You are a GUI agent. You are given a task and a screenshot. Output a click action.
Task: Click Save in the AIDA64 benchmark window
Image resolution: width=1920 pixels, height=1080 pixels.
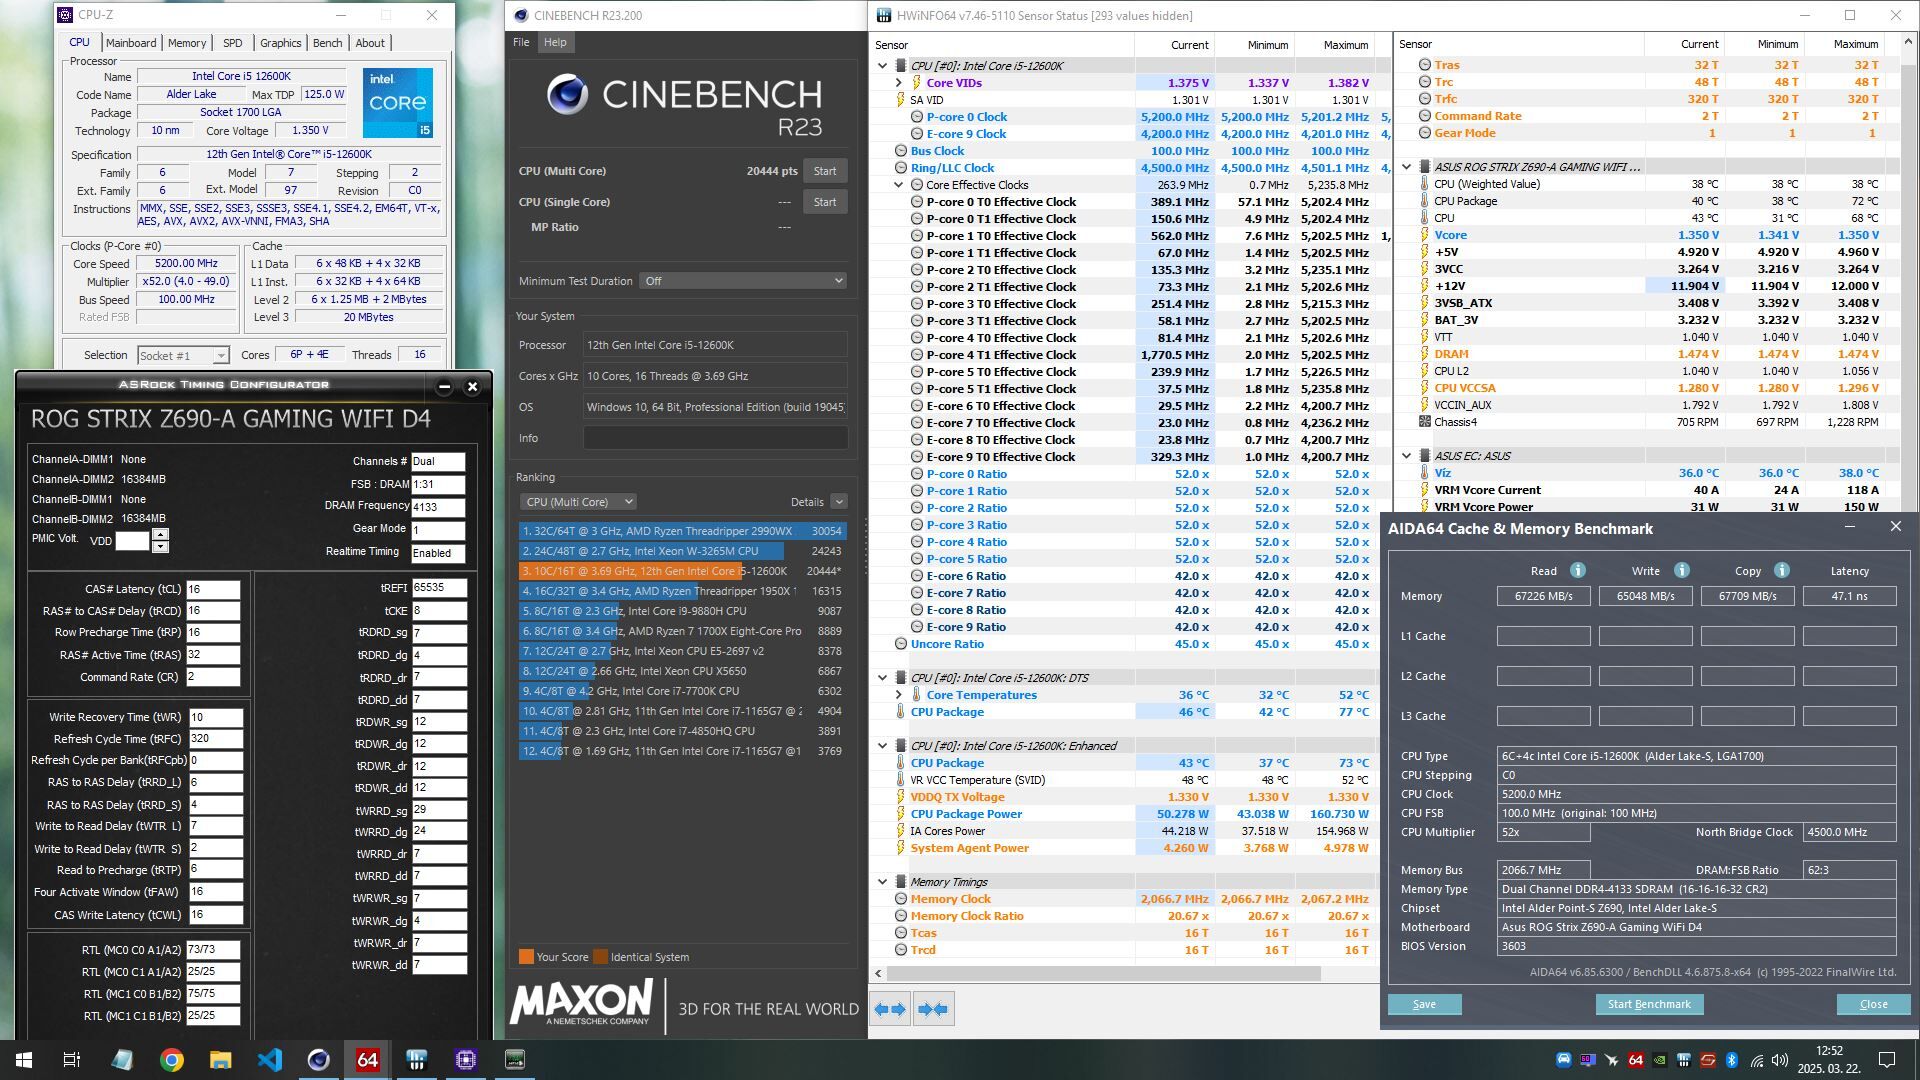1424,1005
